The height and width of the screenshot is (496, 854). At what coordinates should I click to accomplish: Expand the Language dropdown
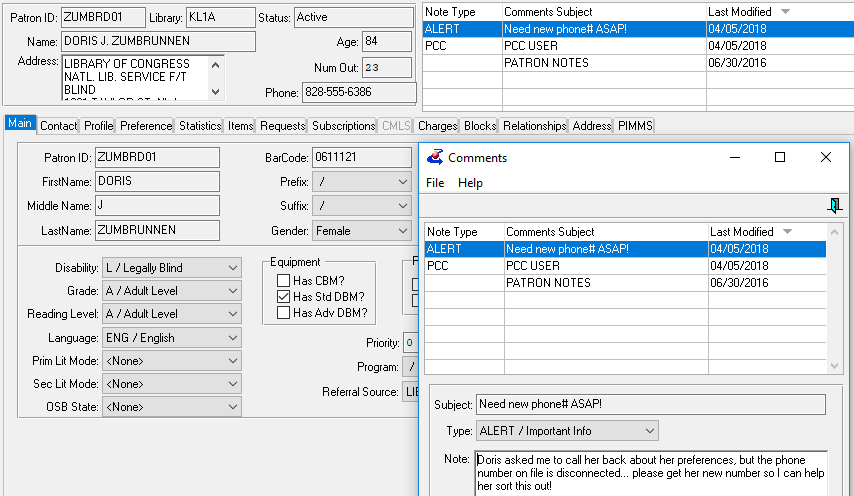[232, 338]
